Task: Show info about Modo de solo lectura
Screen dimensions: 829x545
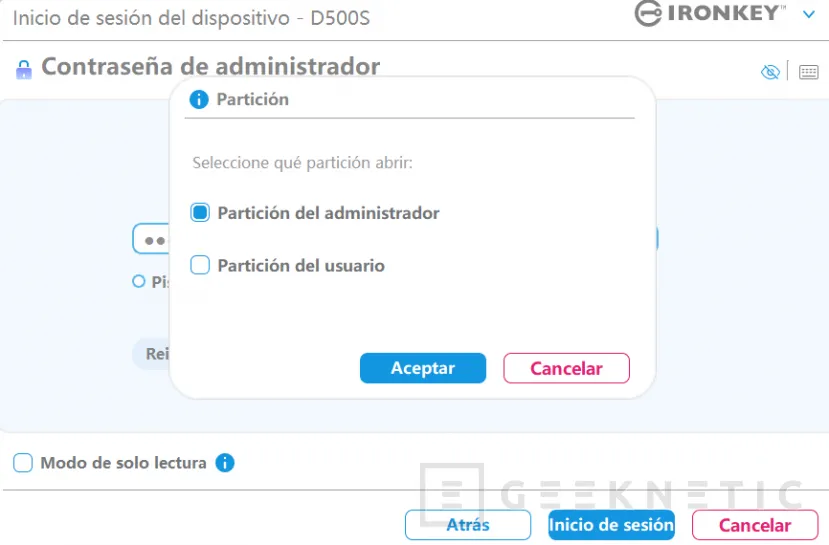Action: pyautogui.click(x=225, y=463)
